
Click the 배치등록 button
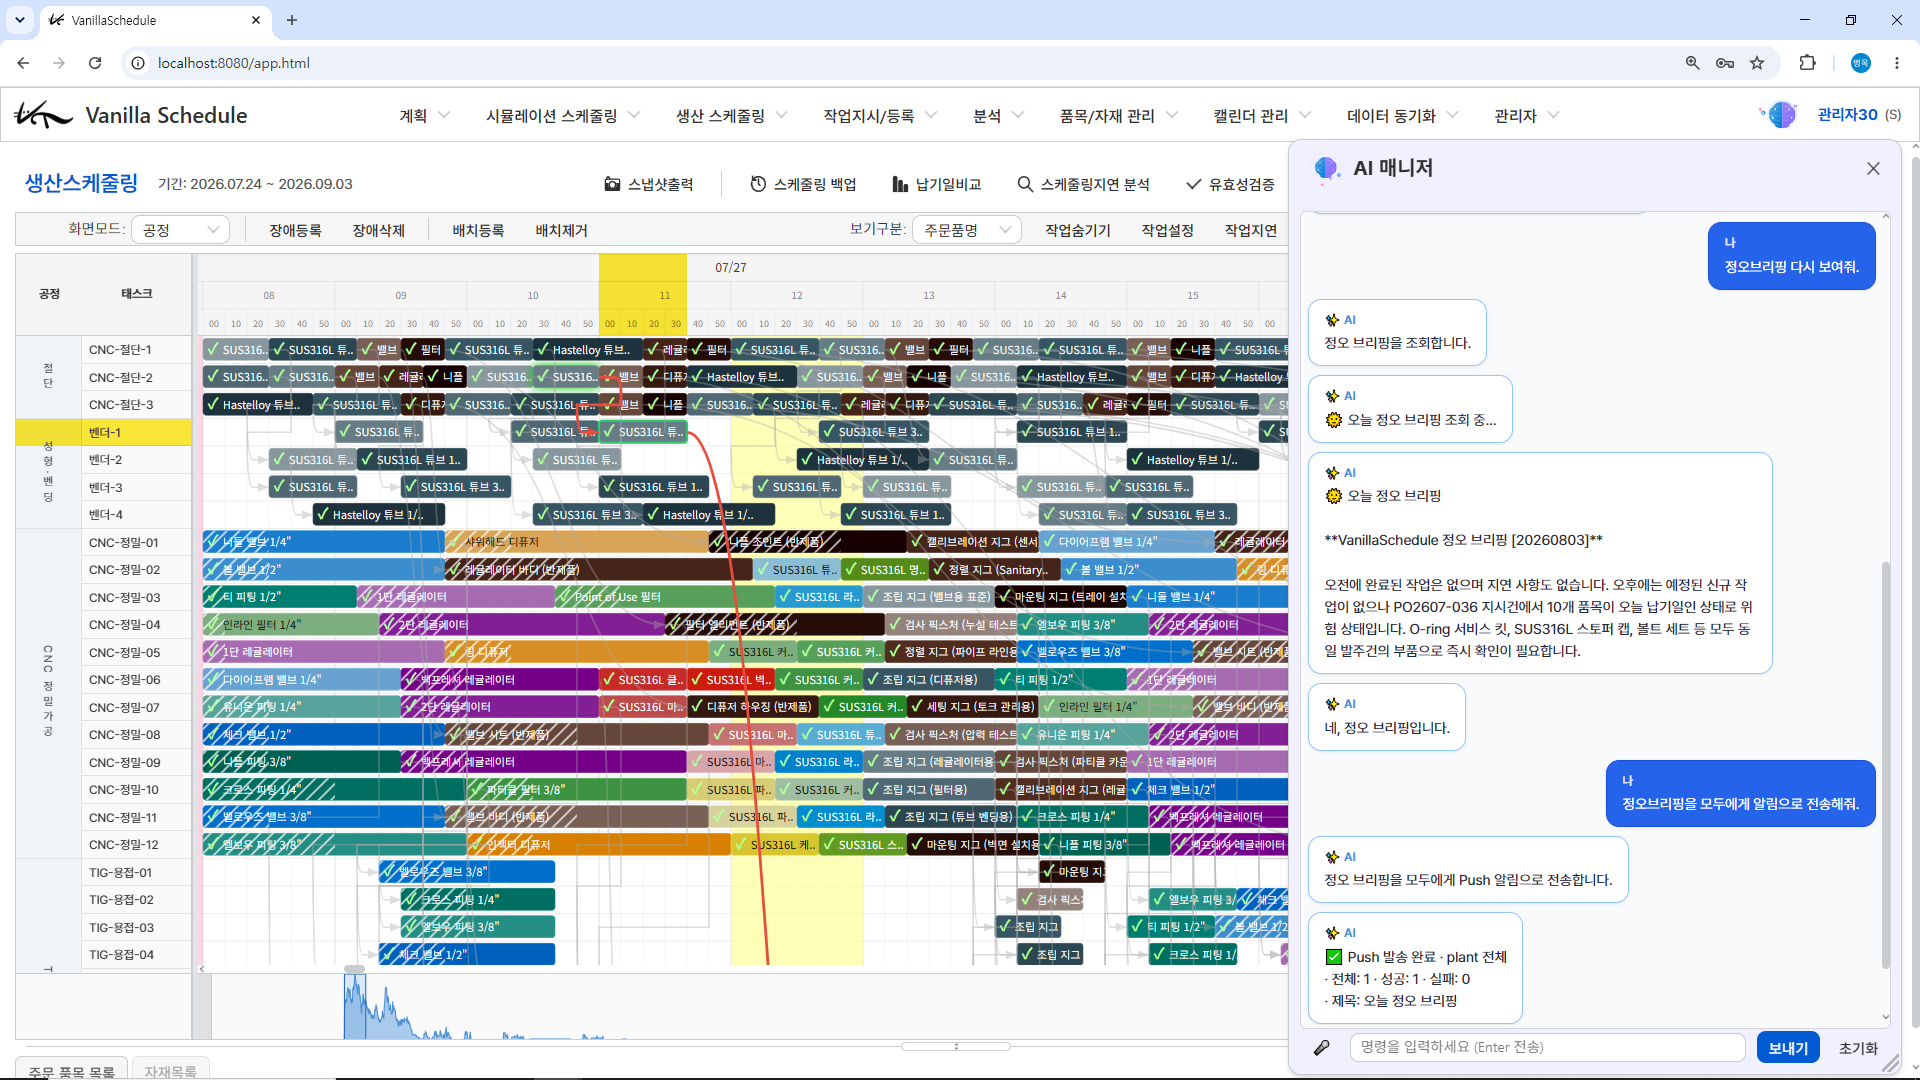tap(478, 230)
